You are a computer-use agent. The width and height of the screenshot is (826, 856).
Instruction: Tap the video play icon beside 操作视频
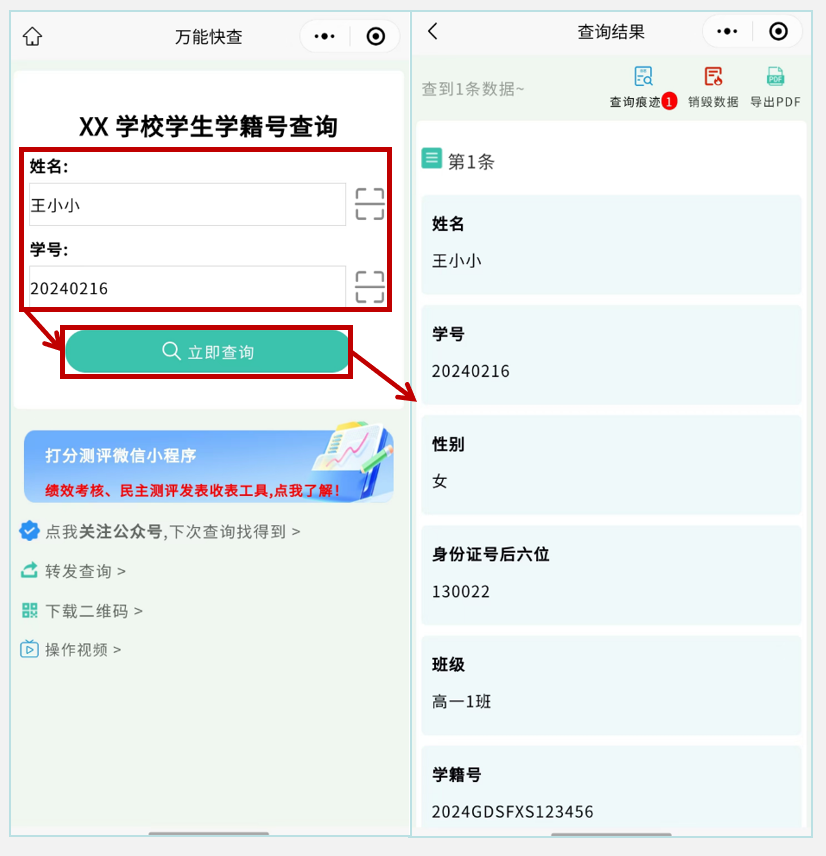(x=29, y=649)
